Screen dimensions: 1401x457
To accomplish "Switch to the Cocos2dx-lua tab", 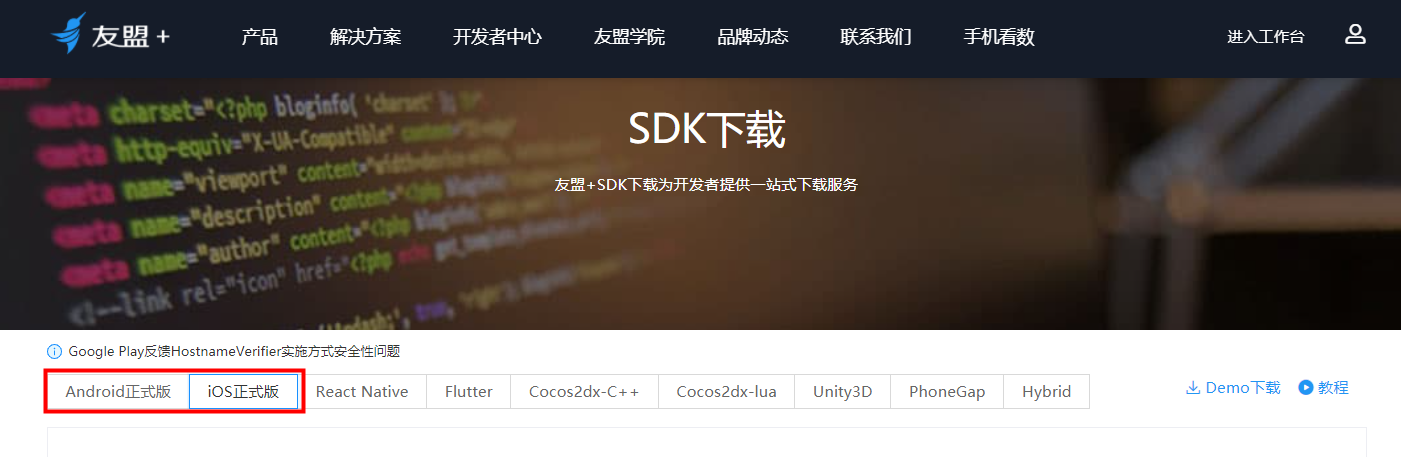I will coord(727,391).
